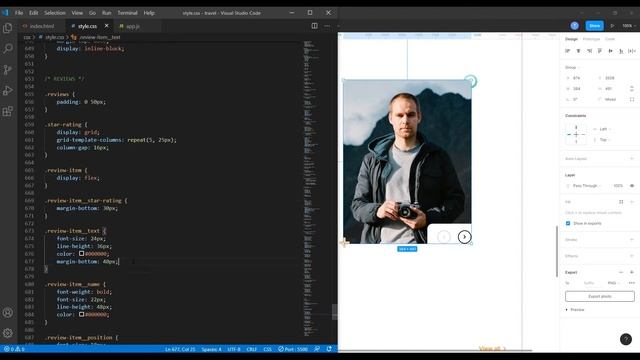640x360 pixels.
Task: Click the Figma Share button
Action: [x=595, y=26]
